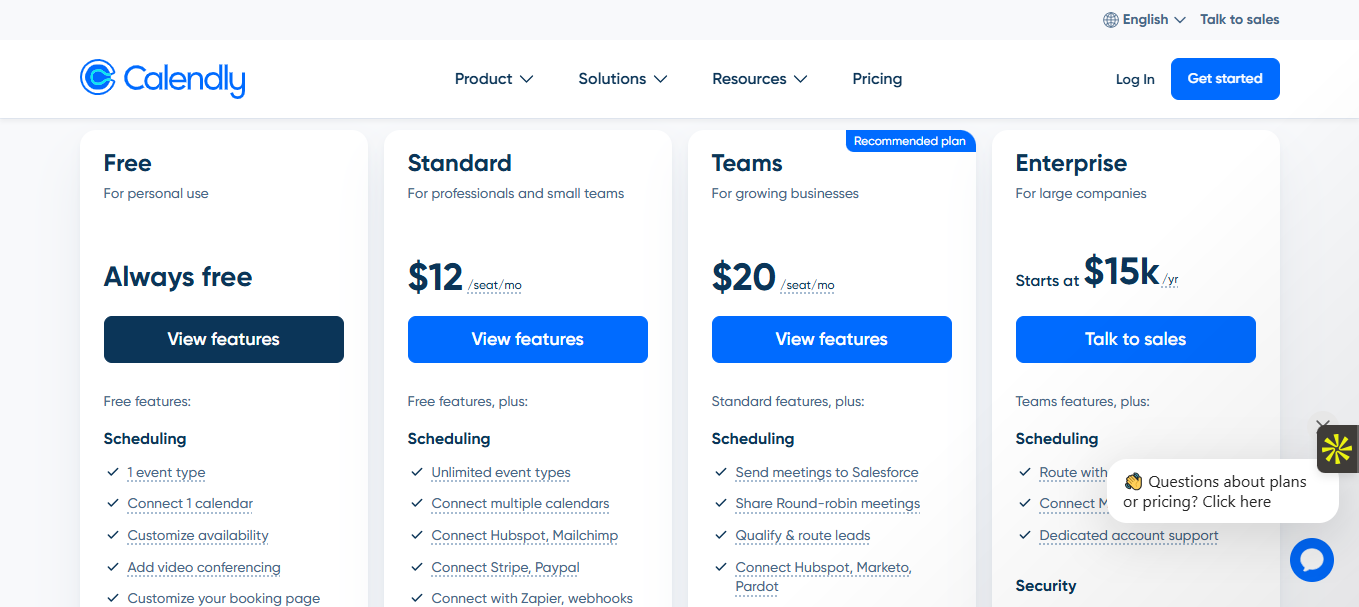Go to the Pricing page
The width and height of the screenshot is (1359, 607).
(x=877, y=79)
